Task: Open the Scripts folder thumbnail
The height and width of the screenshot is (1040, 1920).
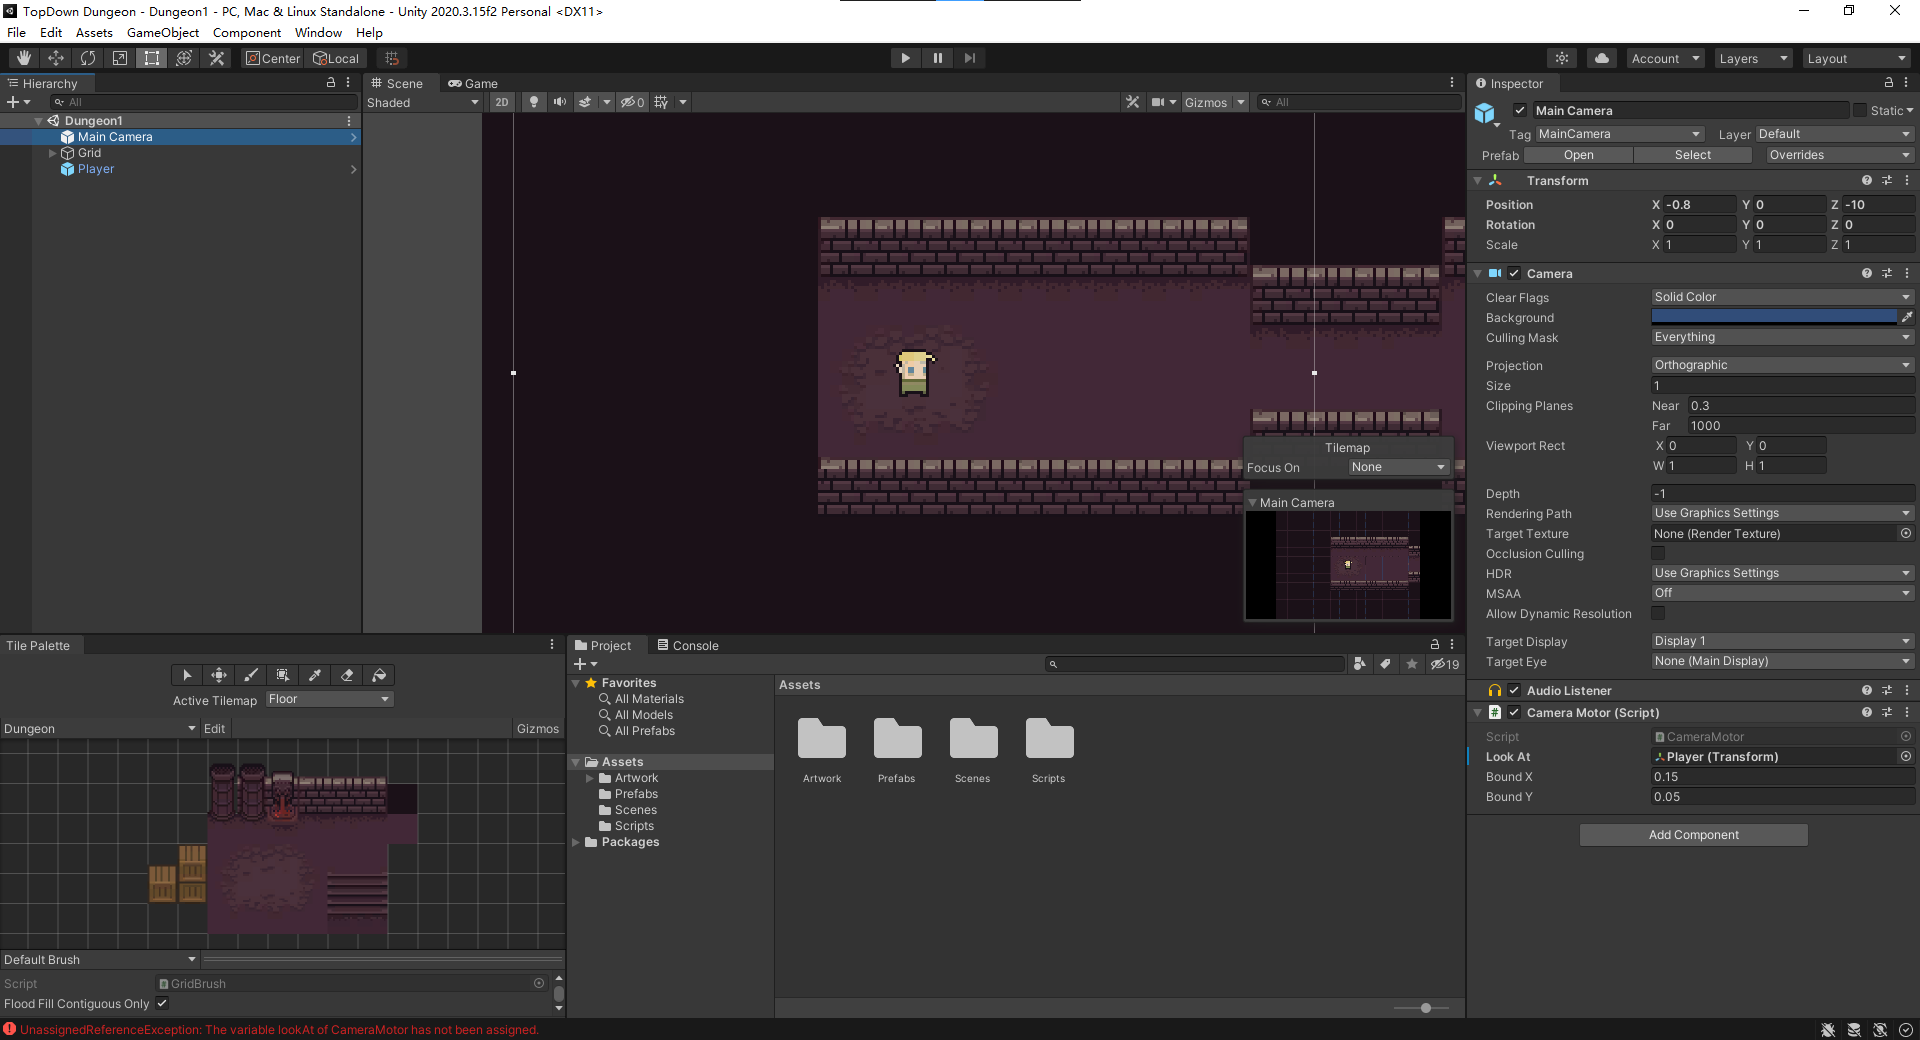Action: coord(1049,741)
